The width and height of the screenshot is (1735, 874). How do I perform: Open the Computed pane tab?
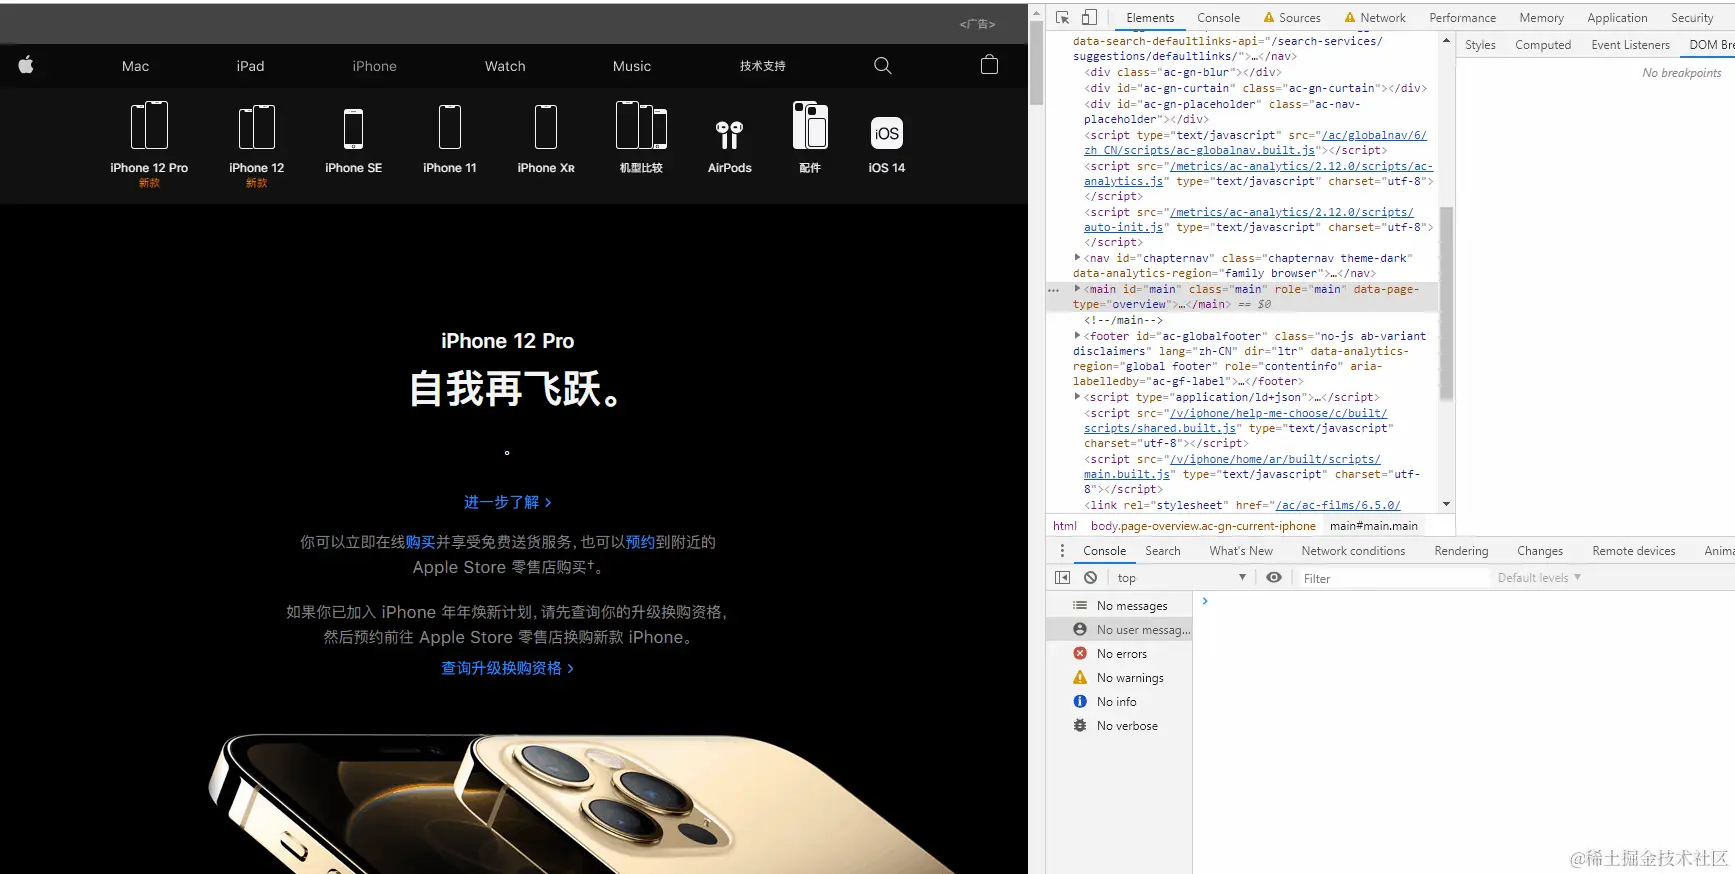point(1543,45)
